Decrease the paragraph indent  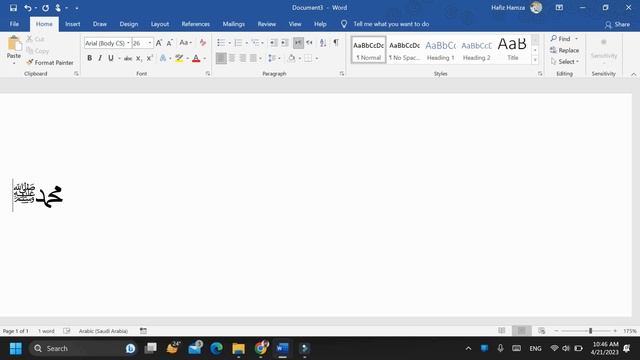click(273, 43)
